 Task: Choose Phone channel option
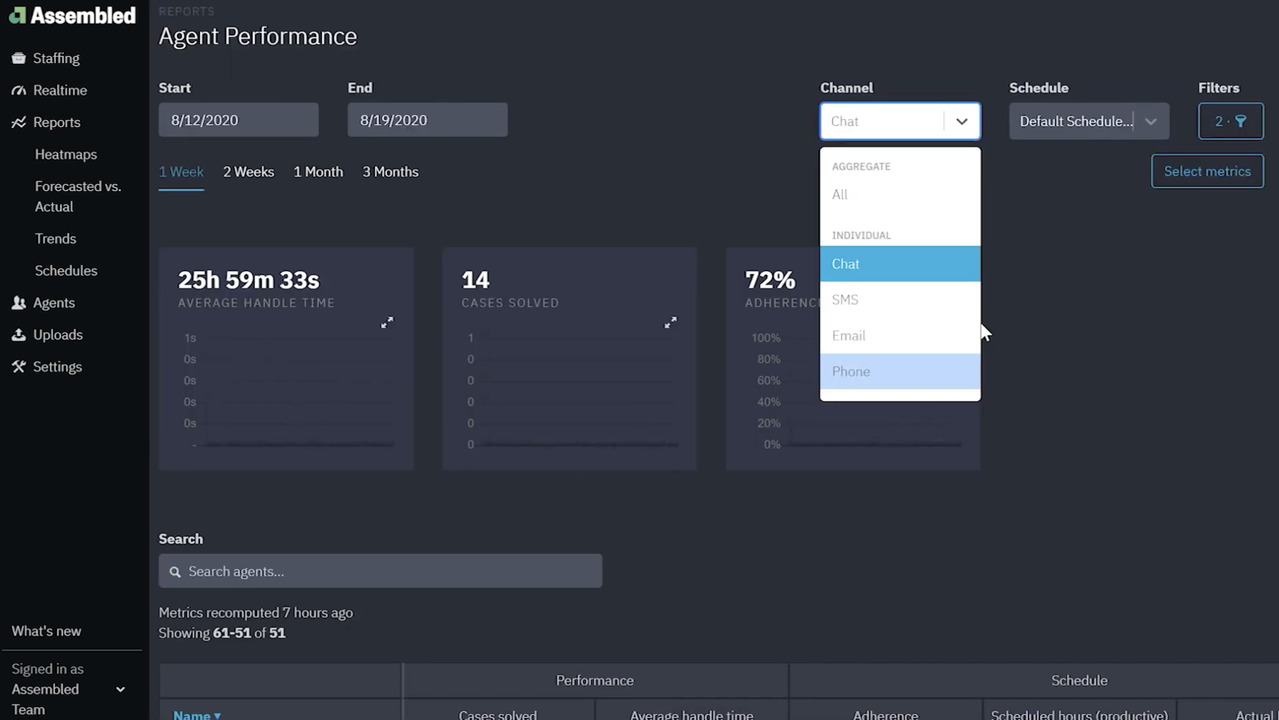point(900,372)
